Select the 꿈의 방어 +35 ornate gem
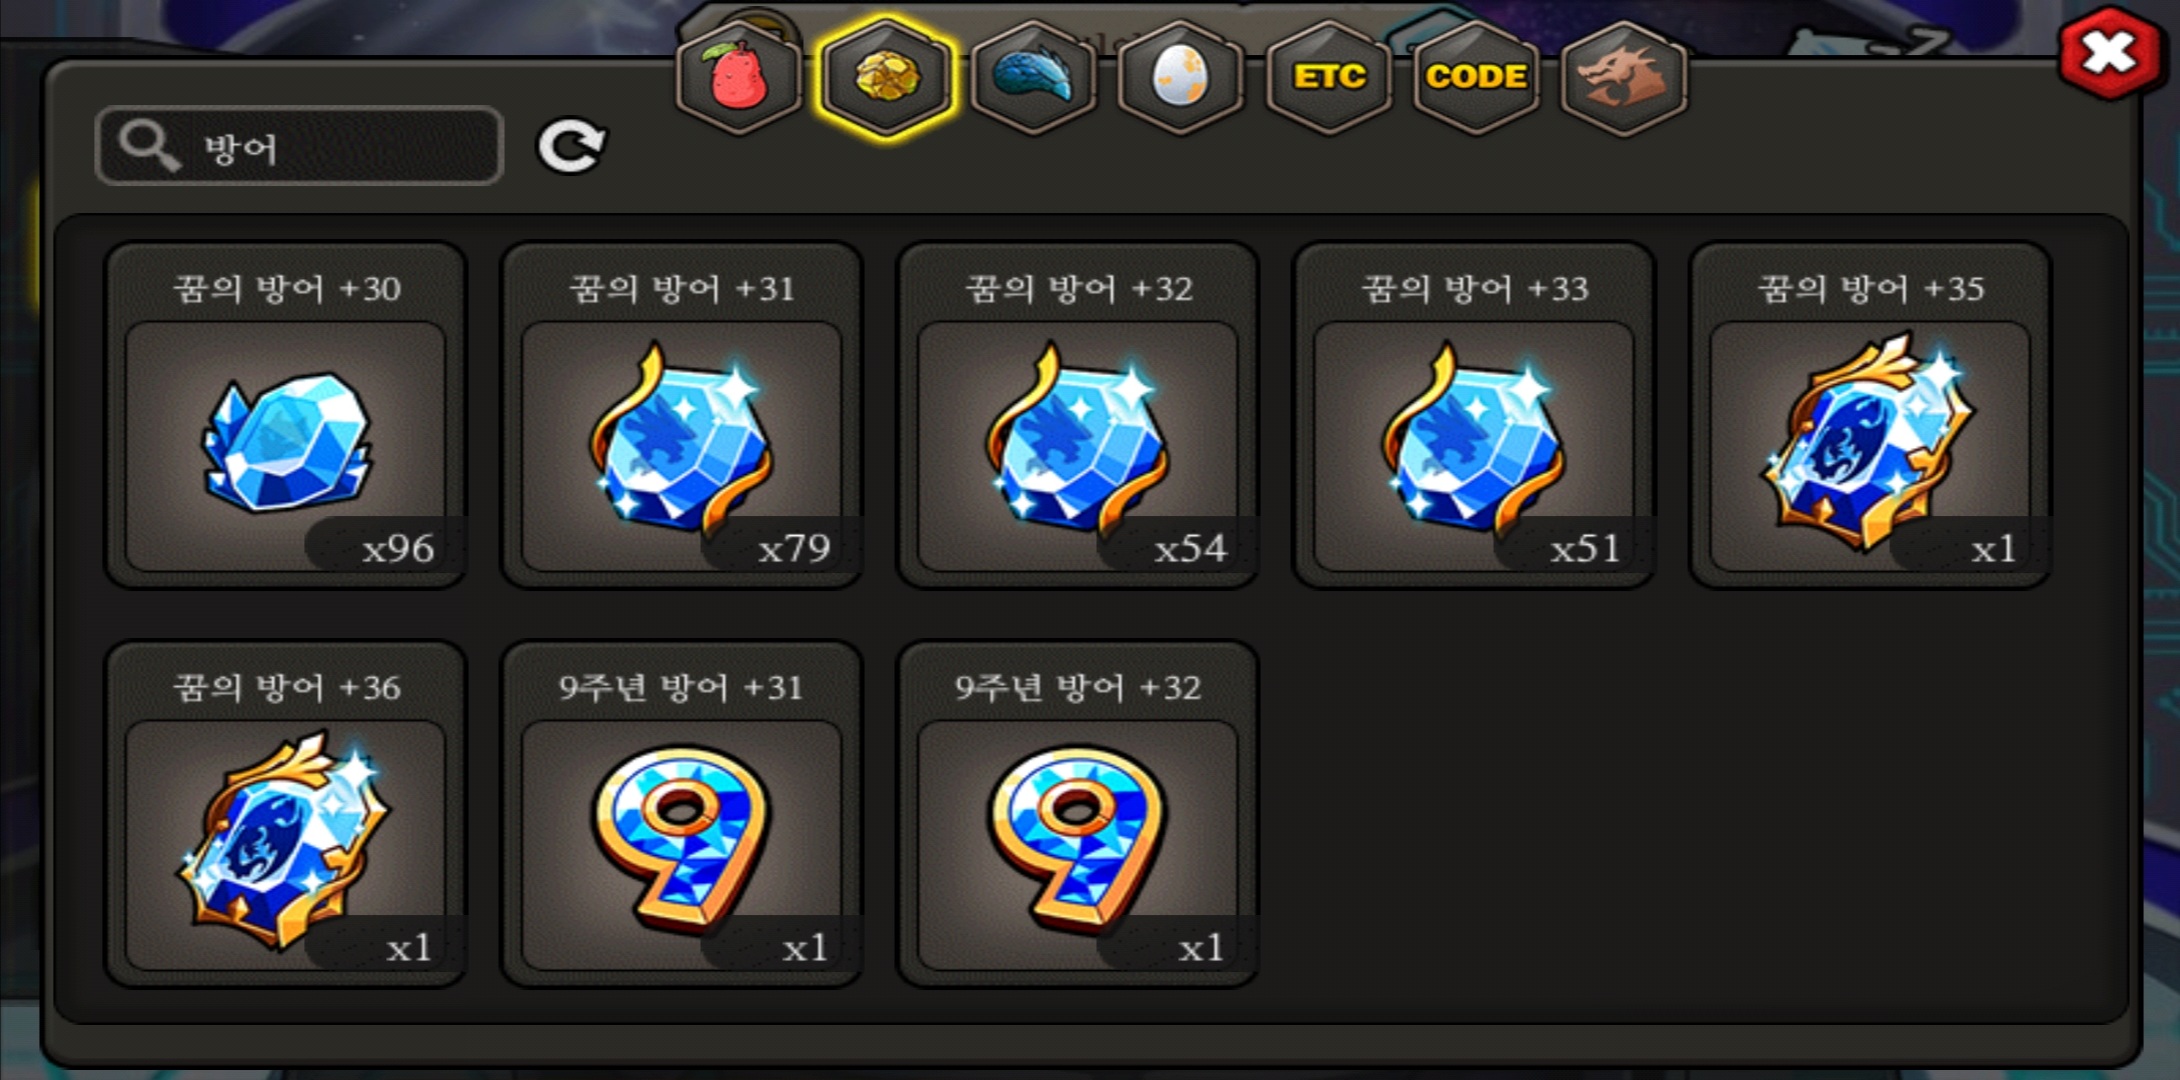This screenshot has width=2180, height=1080. (x=1870, y=415)
